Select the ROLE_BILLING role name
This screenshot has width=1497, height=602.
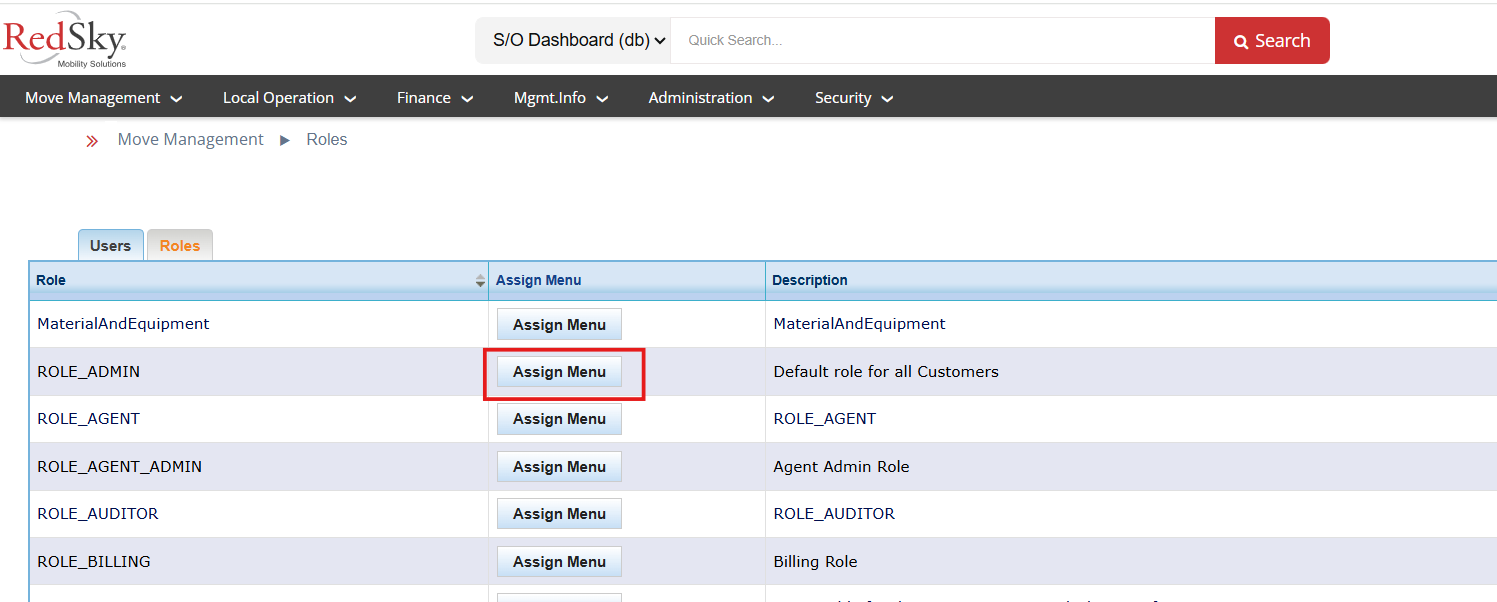coord(94,562)
